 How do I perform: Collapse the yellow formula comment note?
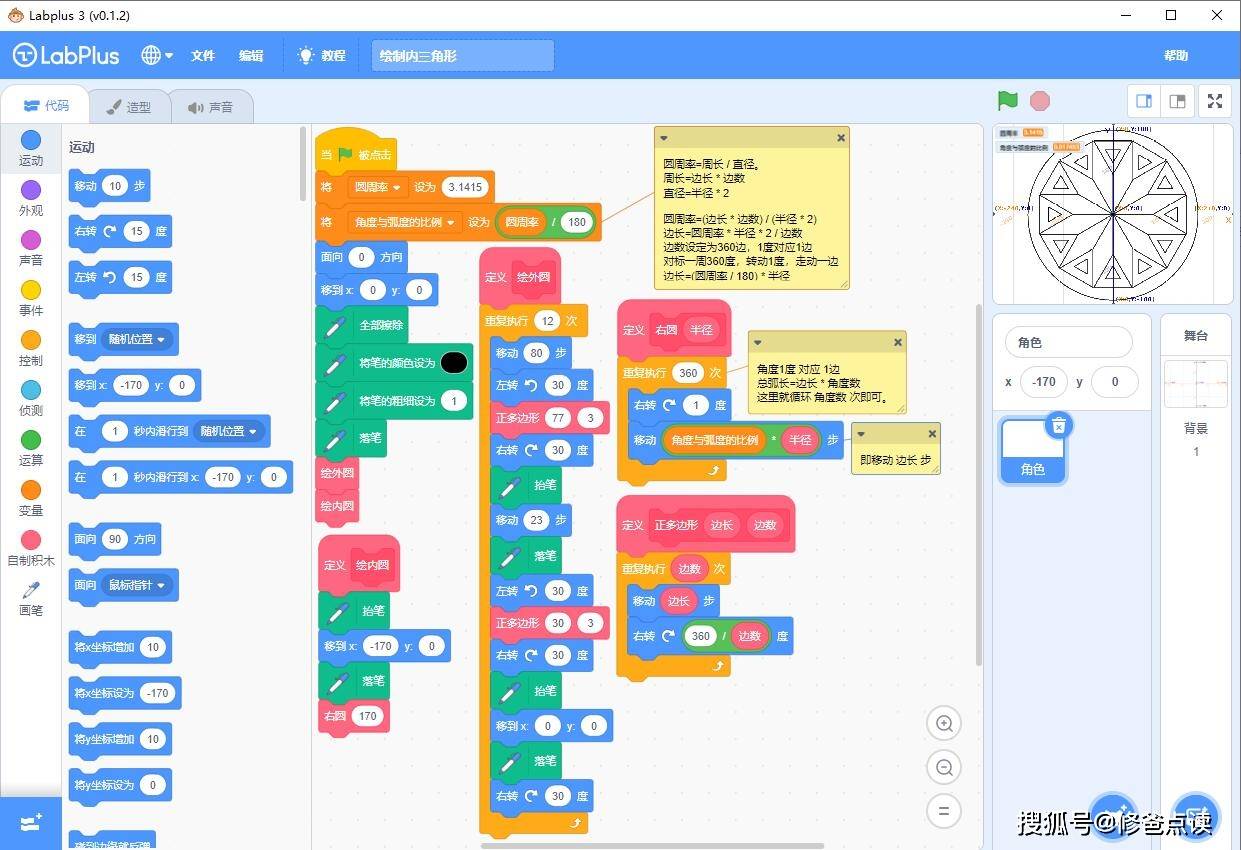[x=664, y=138]
